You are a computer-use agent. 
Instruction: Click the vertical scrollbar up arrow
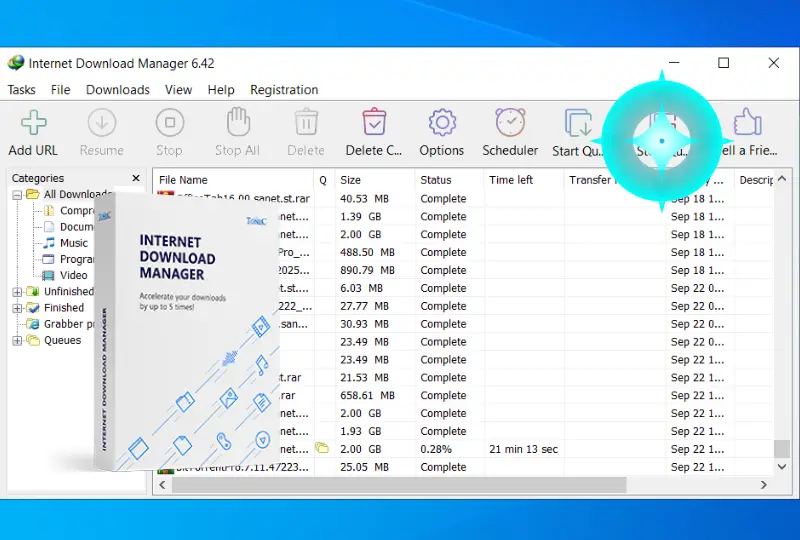pos(782,179)
